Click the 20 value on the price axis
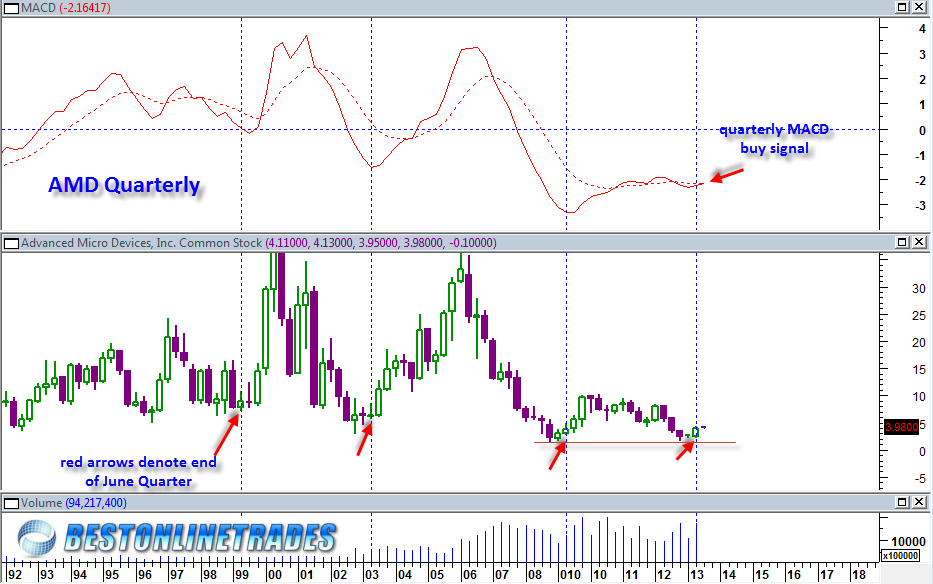Image resolution: width=933 pixels, height=584 pixels. tap(919, 343)
